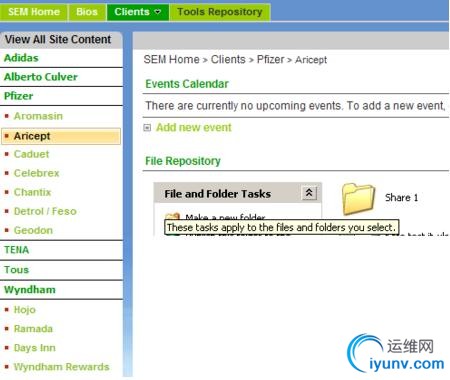Select Wyndham Rewards in the sidebar
Image resolution: width=450 pixels, height=380 pixels.
(x=61, y=367)
